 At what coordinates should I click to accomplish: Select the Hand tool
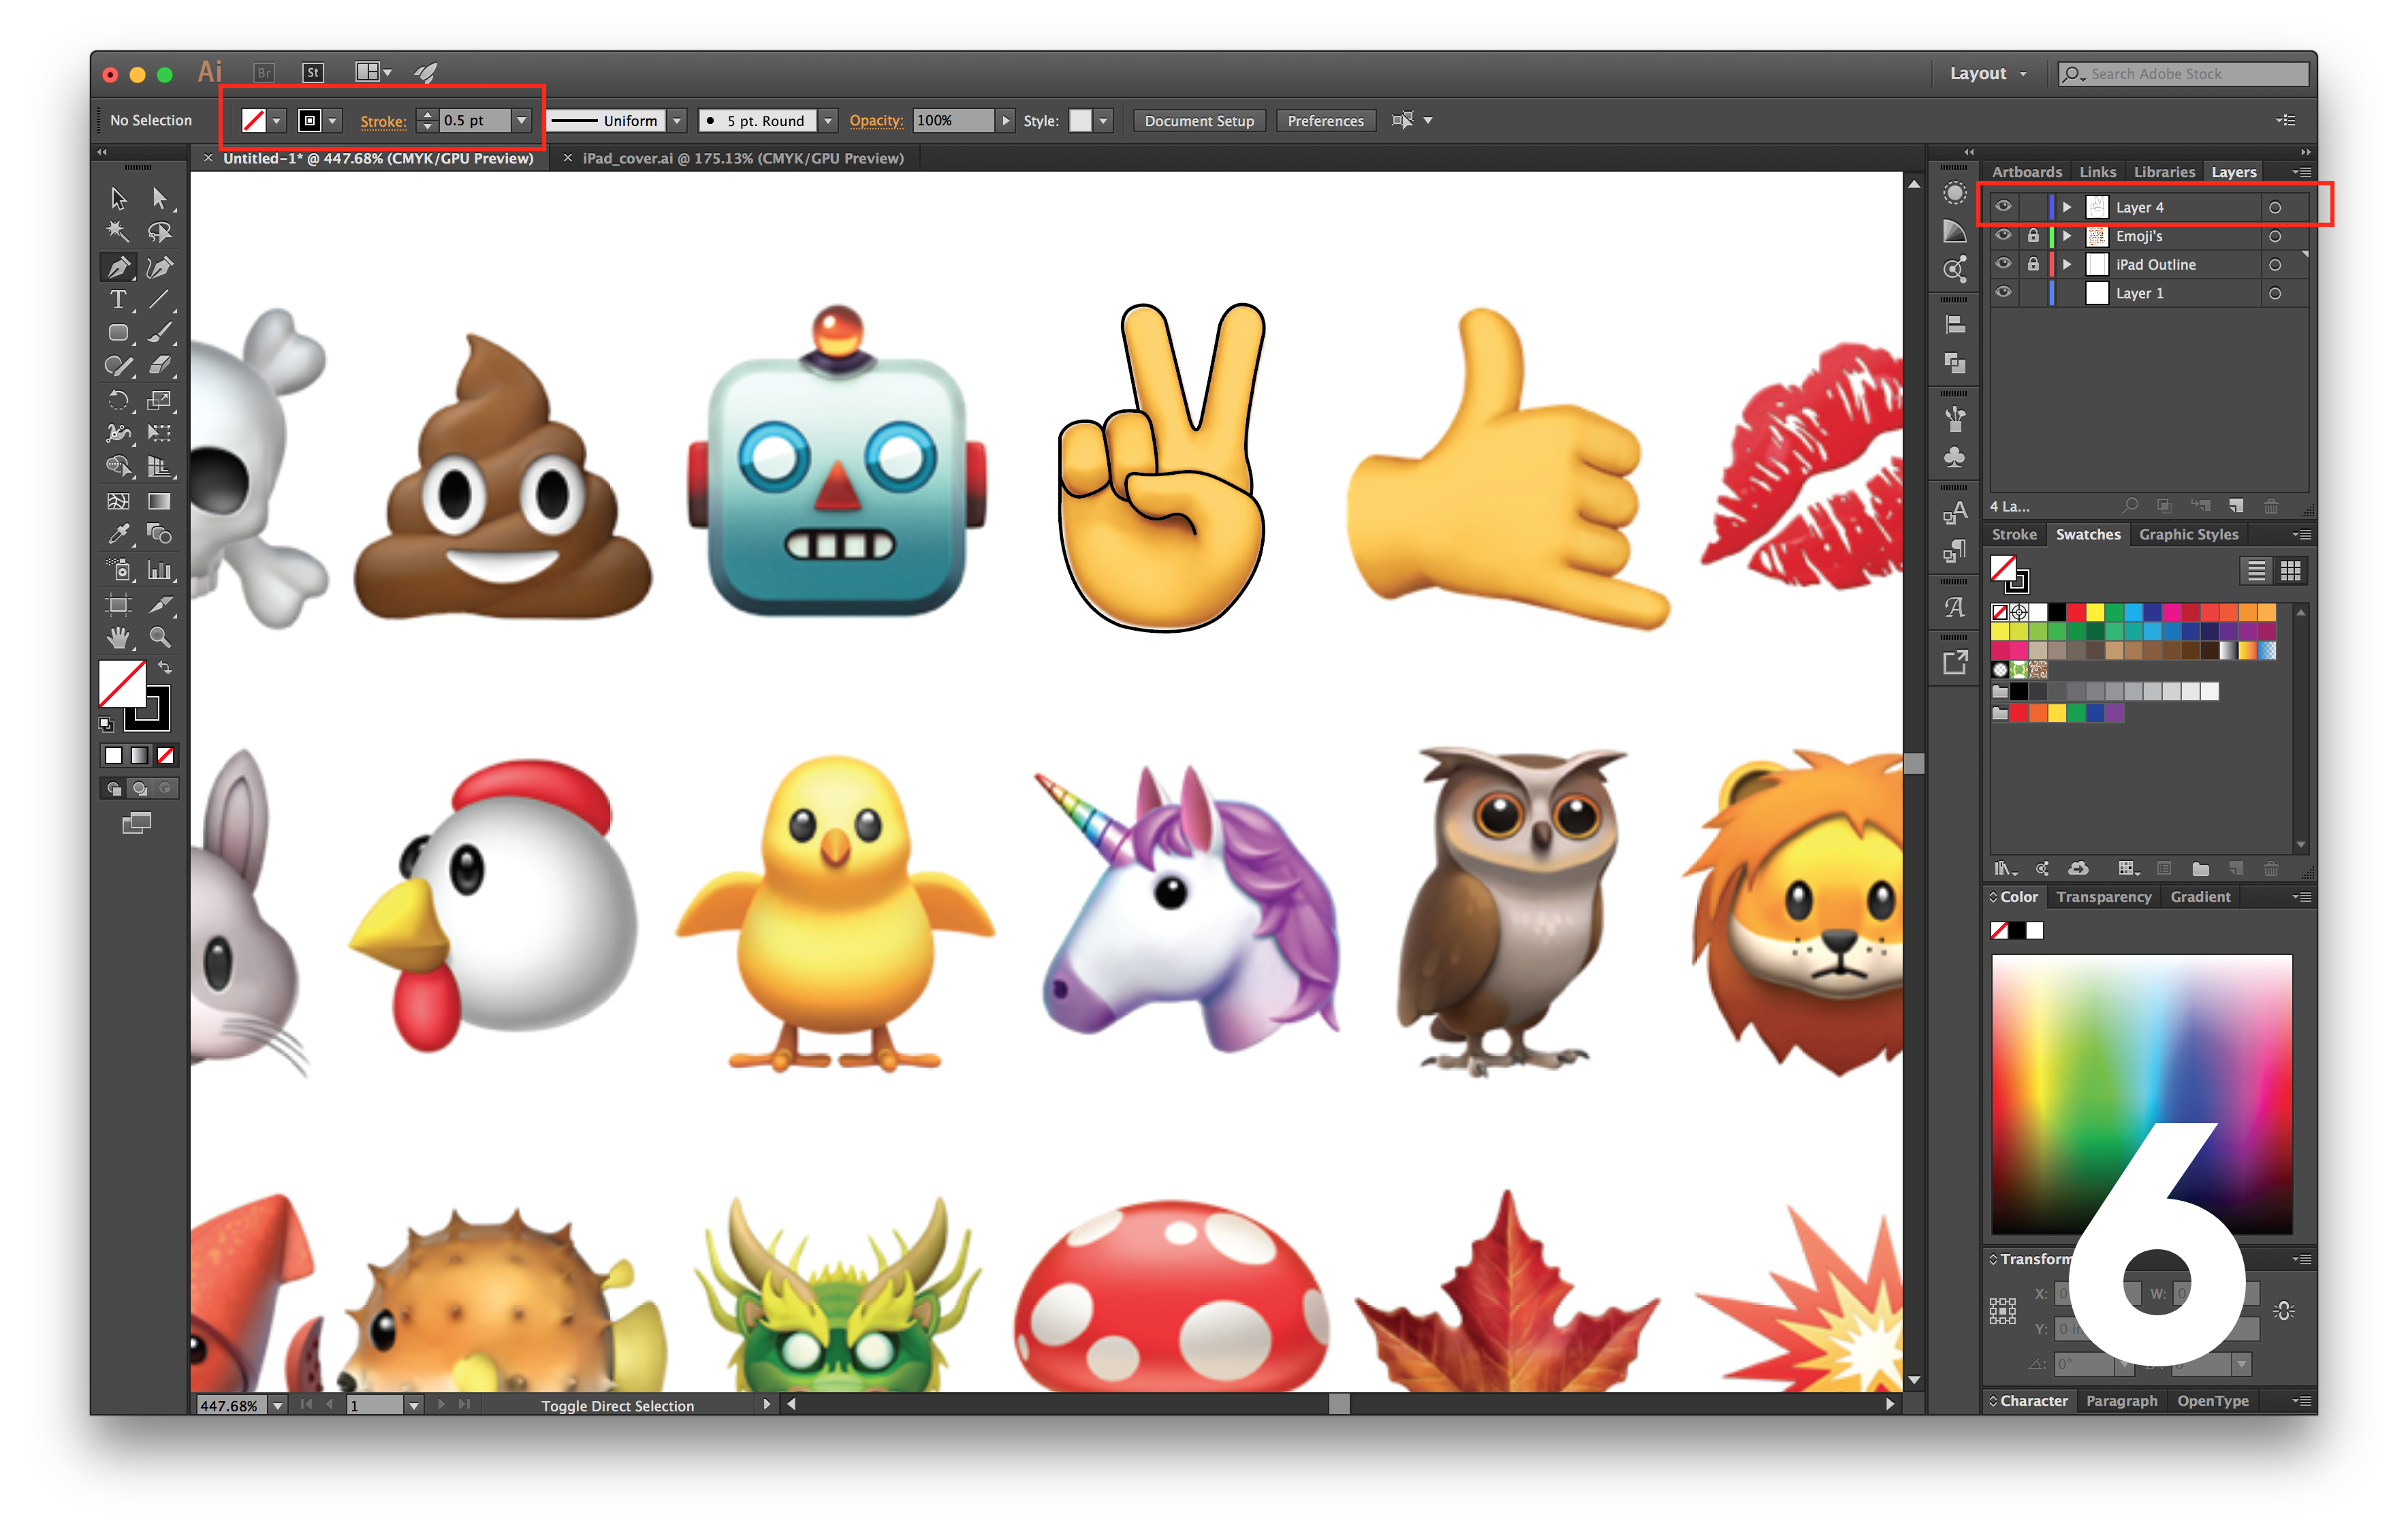pyautogui.click(x=118, y=637)
